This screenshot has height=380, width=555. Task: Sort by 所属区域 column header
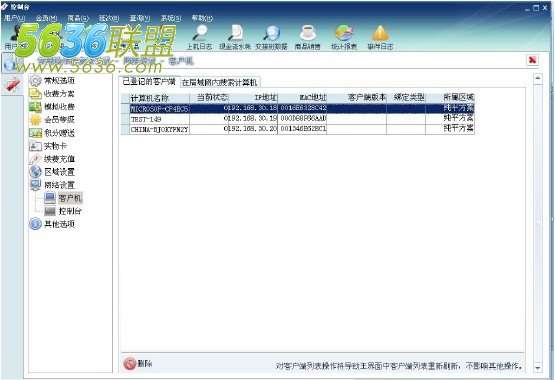click(x=450, y=98)
